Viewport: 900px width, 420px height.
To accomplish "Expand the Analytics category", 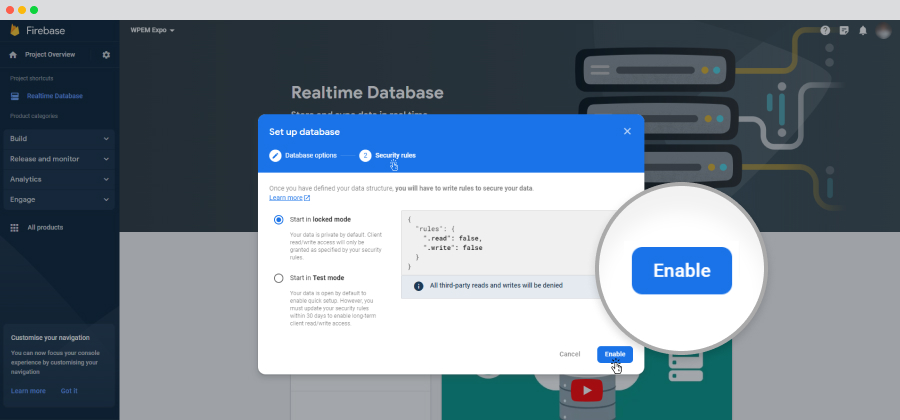I will [x=60, y=180].
